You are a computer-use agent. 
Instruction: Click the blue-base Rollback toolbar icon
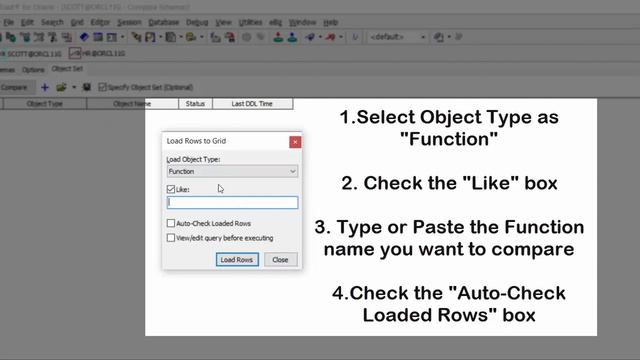point(292,37)
